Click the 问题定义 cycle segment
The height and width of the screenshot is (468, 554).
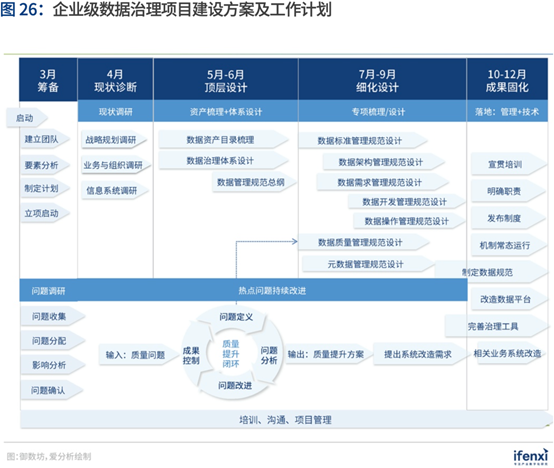tap(236, 318)
